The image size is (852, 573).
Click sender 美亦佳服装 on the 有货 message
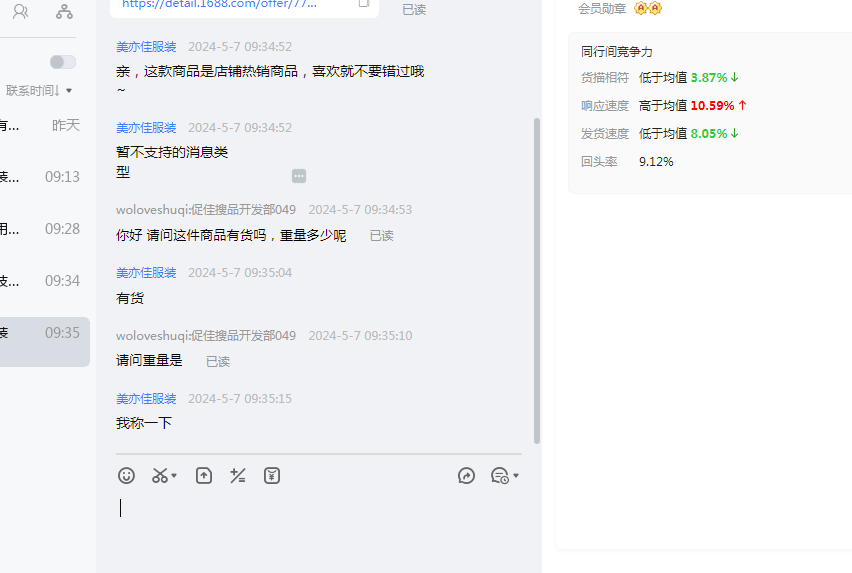point(146,273)
